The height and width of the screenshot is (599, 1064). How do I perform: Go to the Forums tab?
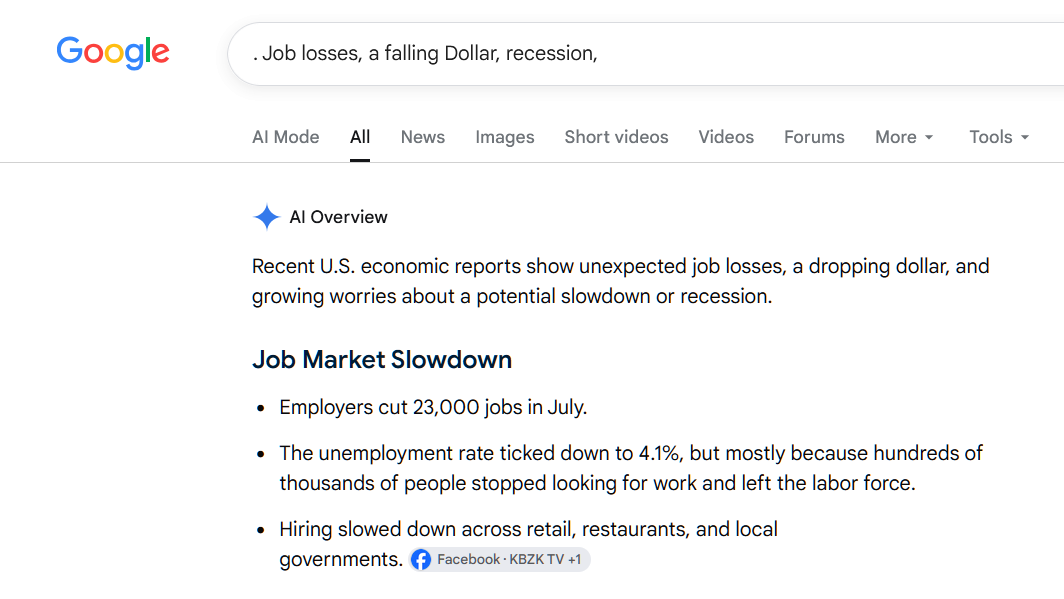814,137
